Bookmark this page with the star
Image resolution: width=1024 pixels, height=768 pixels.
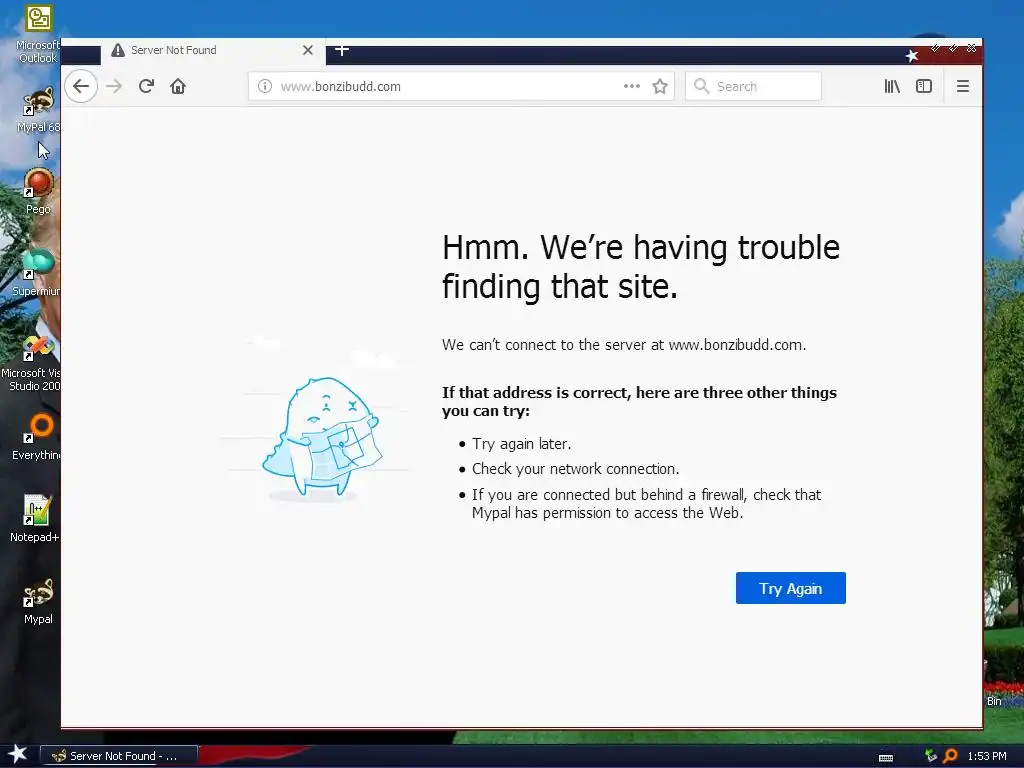click(660, 86)
